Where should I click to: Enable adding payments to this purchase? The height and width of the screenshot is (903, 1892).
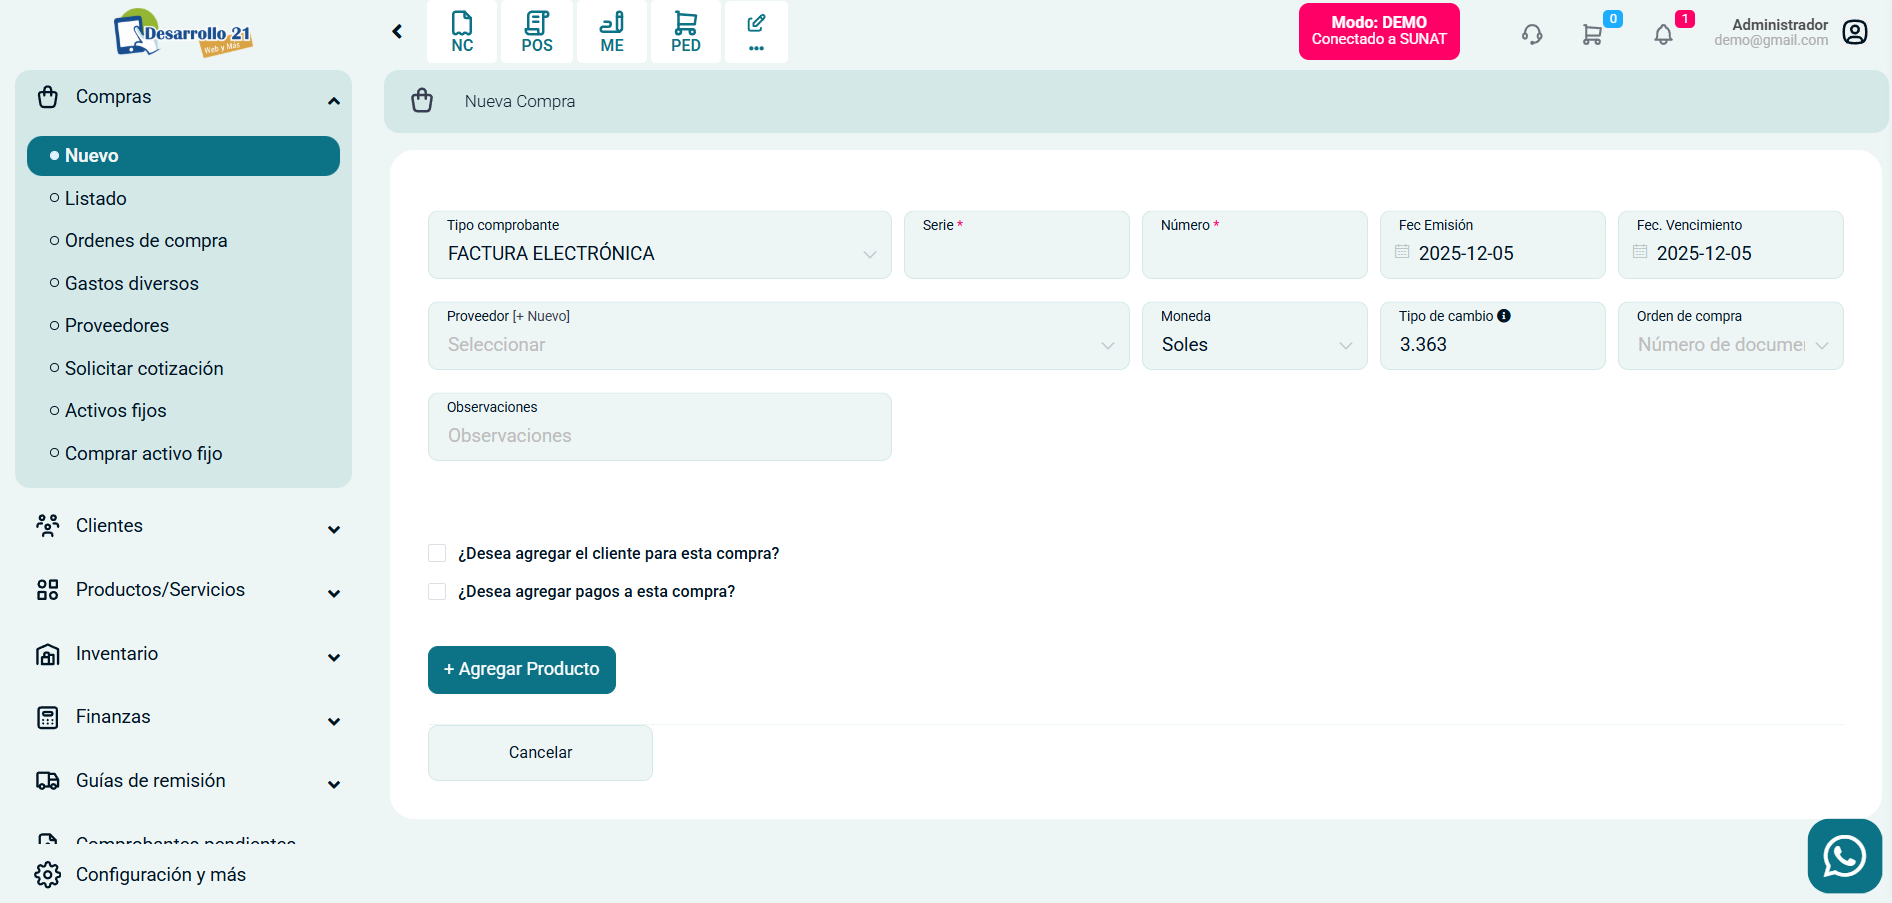(437, 591)
